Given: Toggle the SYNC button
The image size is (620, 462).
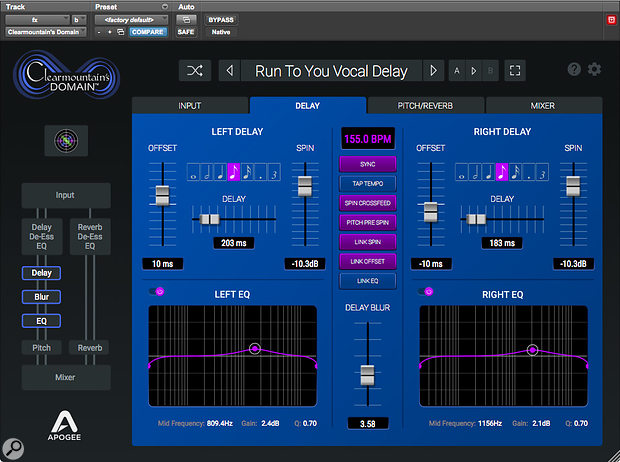Looking at the screenshot, I should coord(368,164).
